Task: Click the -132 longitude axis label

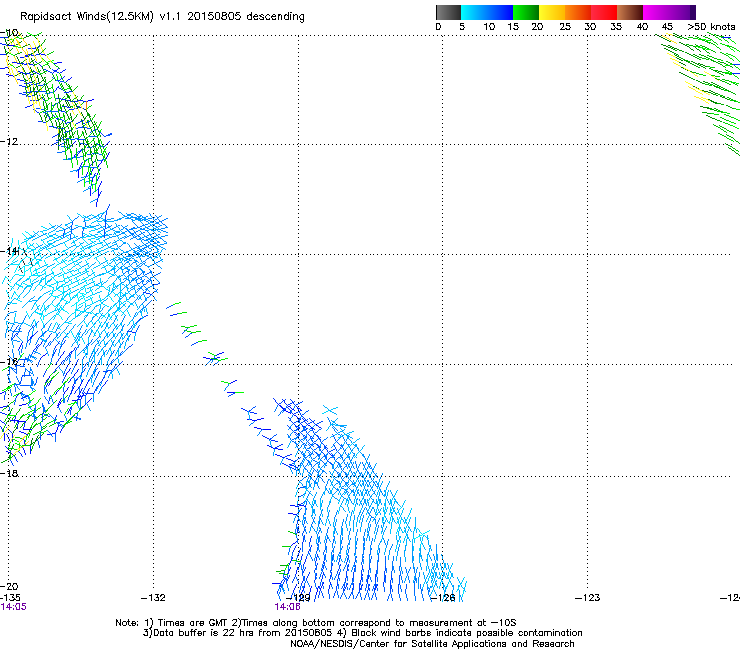Action: (153, 598)
